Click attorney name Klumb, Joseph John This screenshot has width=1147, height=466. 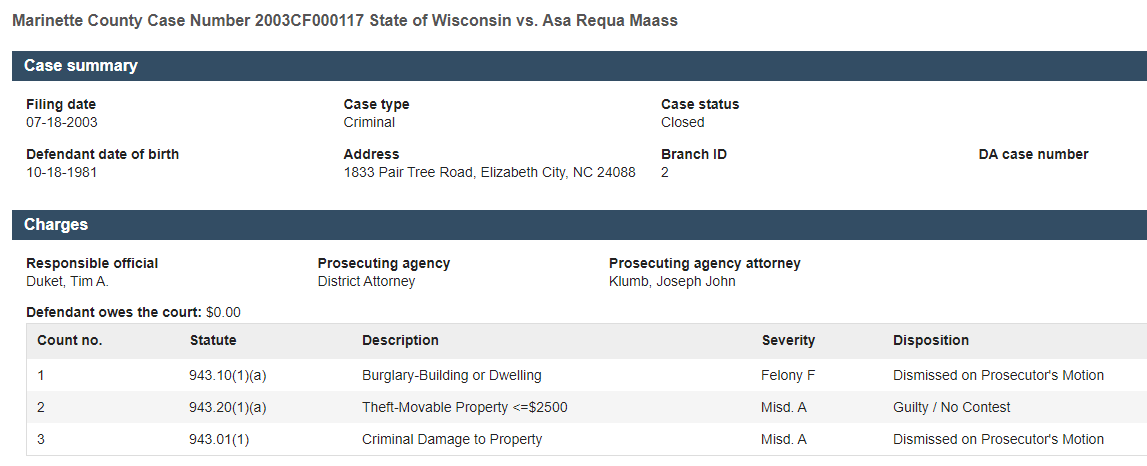(x=672, y=282)
